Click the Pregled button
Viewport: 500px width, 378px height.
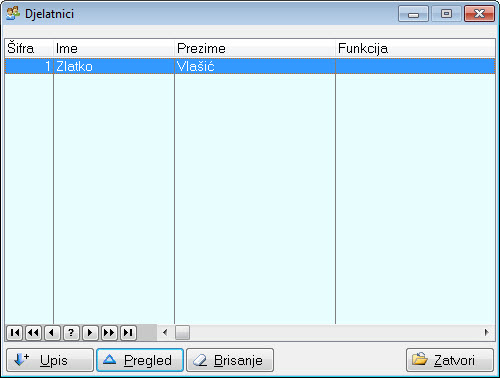tap(140, 360)
